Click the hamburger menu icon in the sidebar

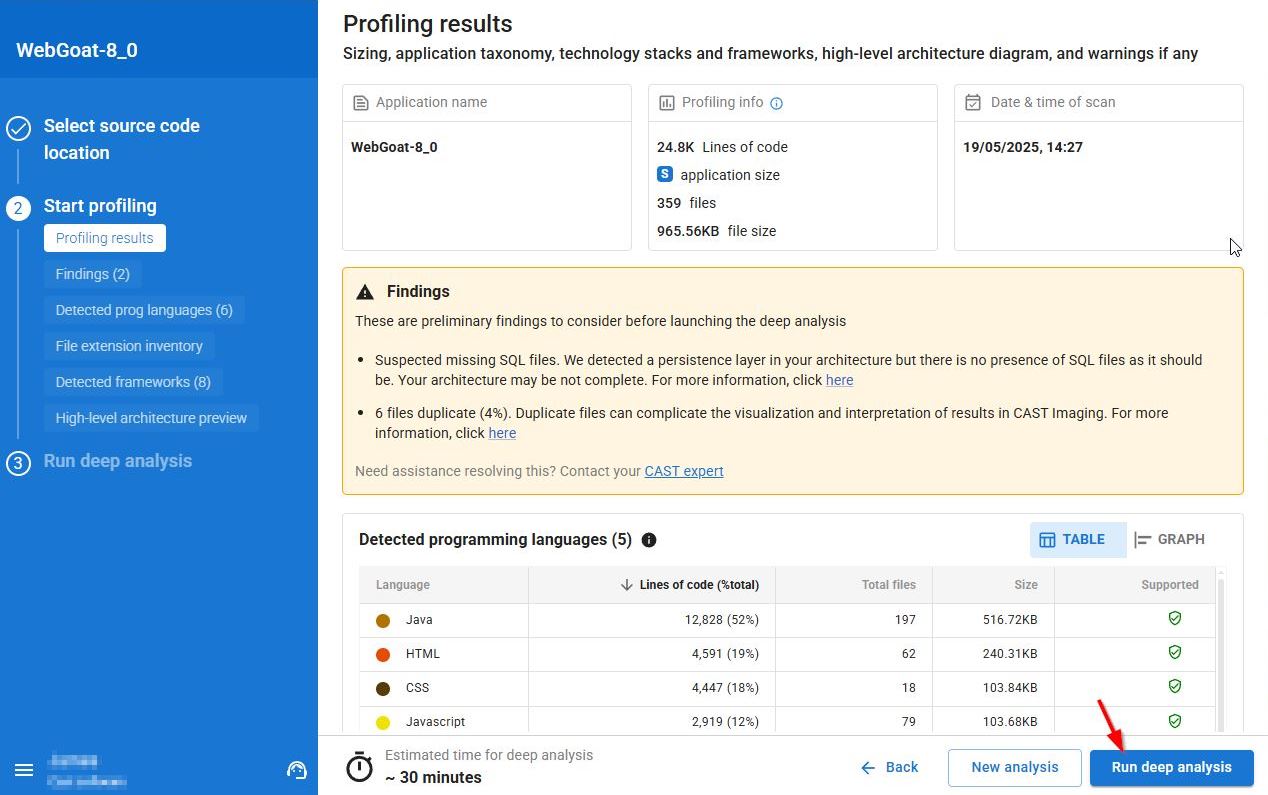pos(24,770)
